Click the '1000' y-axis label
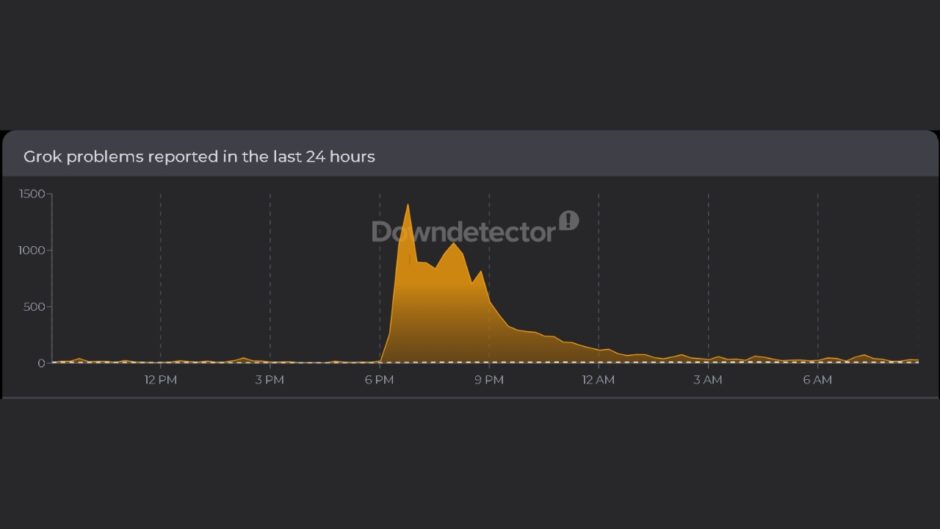This screenshot has height=529, width=940. pos(32,250)
